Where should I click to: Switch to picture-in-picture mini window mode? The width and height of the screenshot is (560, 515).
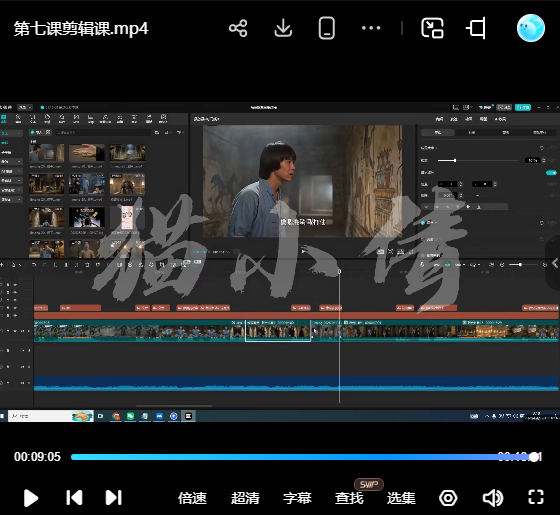[x=432, y=28]
